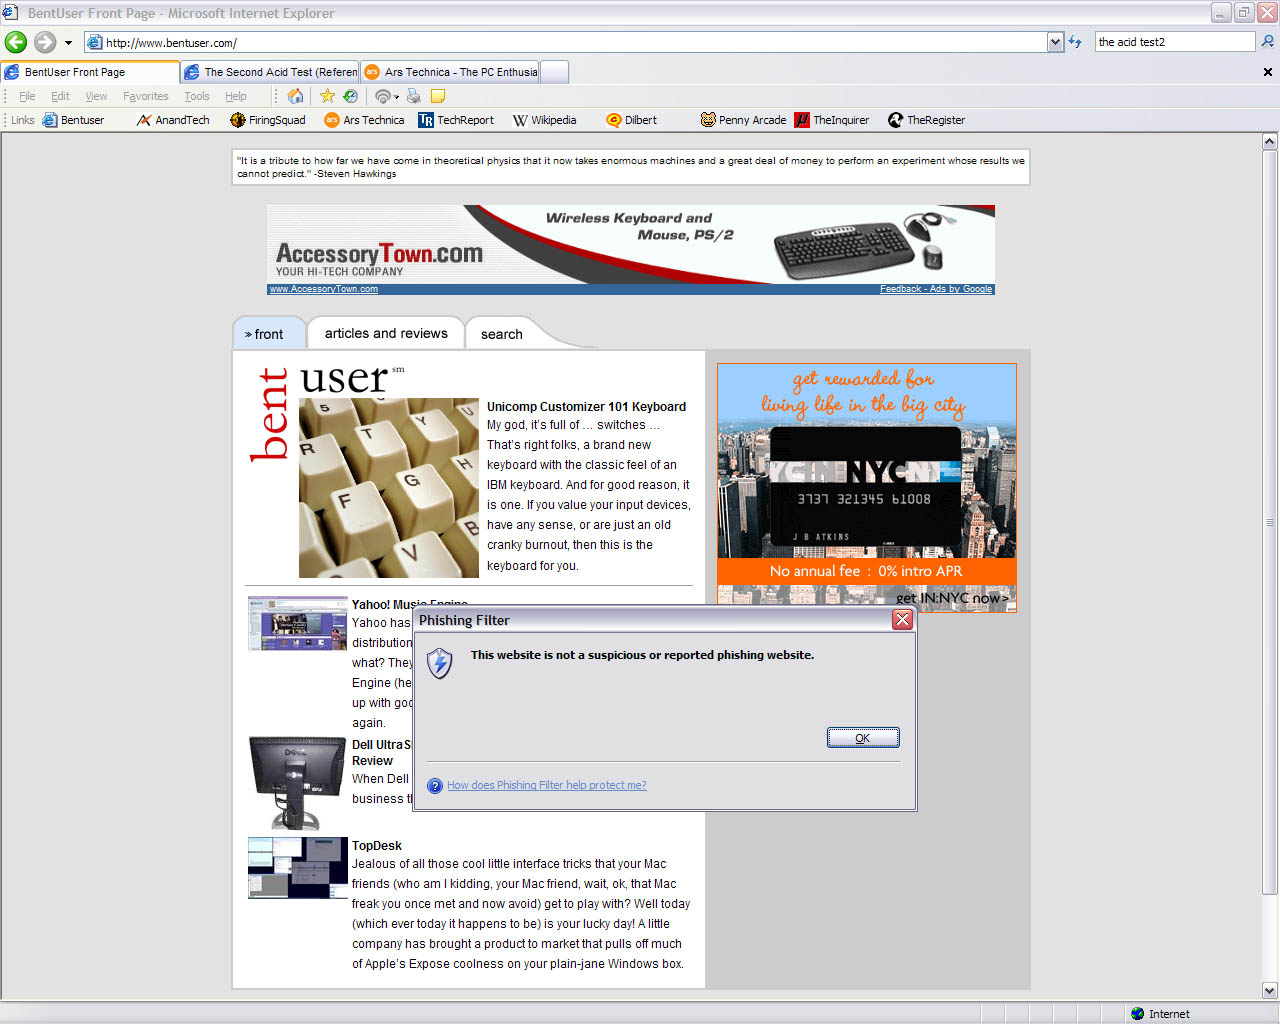Click the Internet zone status indicator
Image resolution: width=1280 pixels, height=1024 pixels.
point(1160,1014)
